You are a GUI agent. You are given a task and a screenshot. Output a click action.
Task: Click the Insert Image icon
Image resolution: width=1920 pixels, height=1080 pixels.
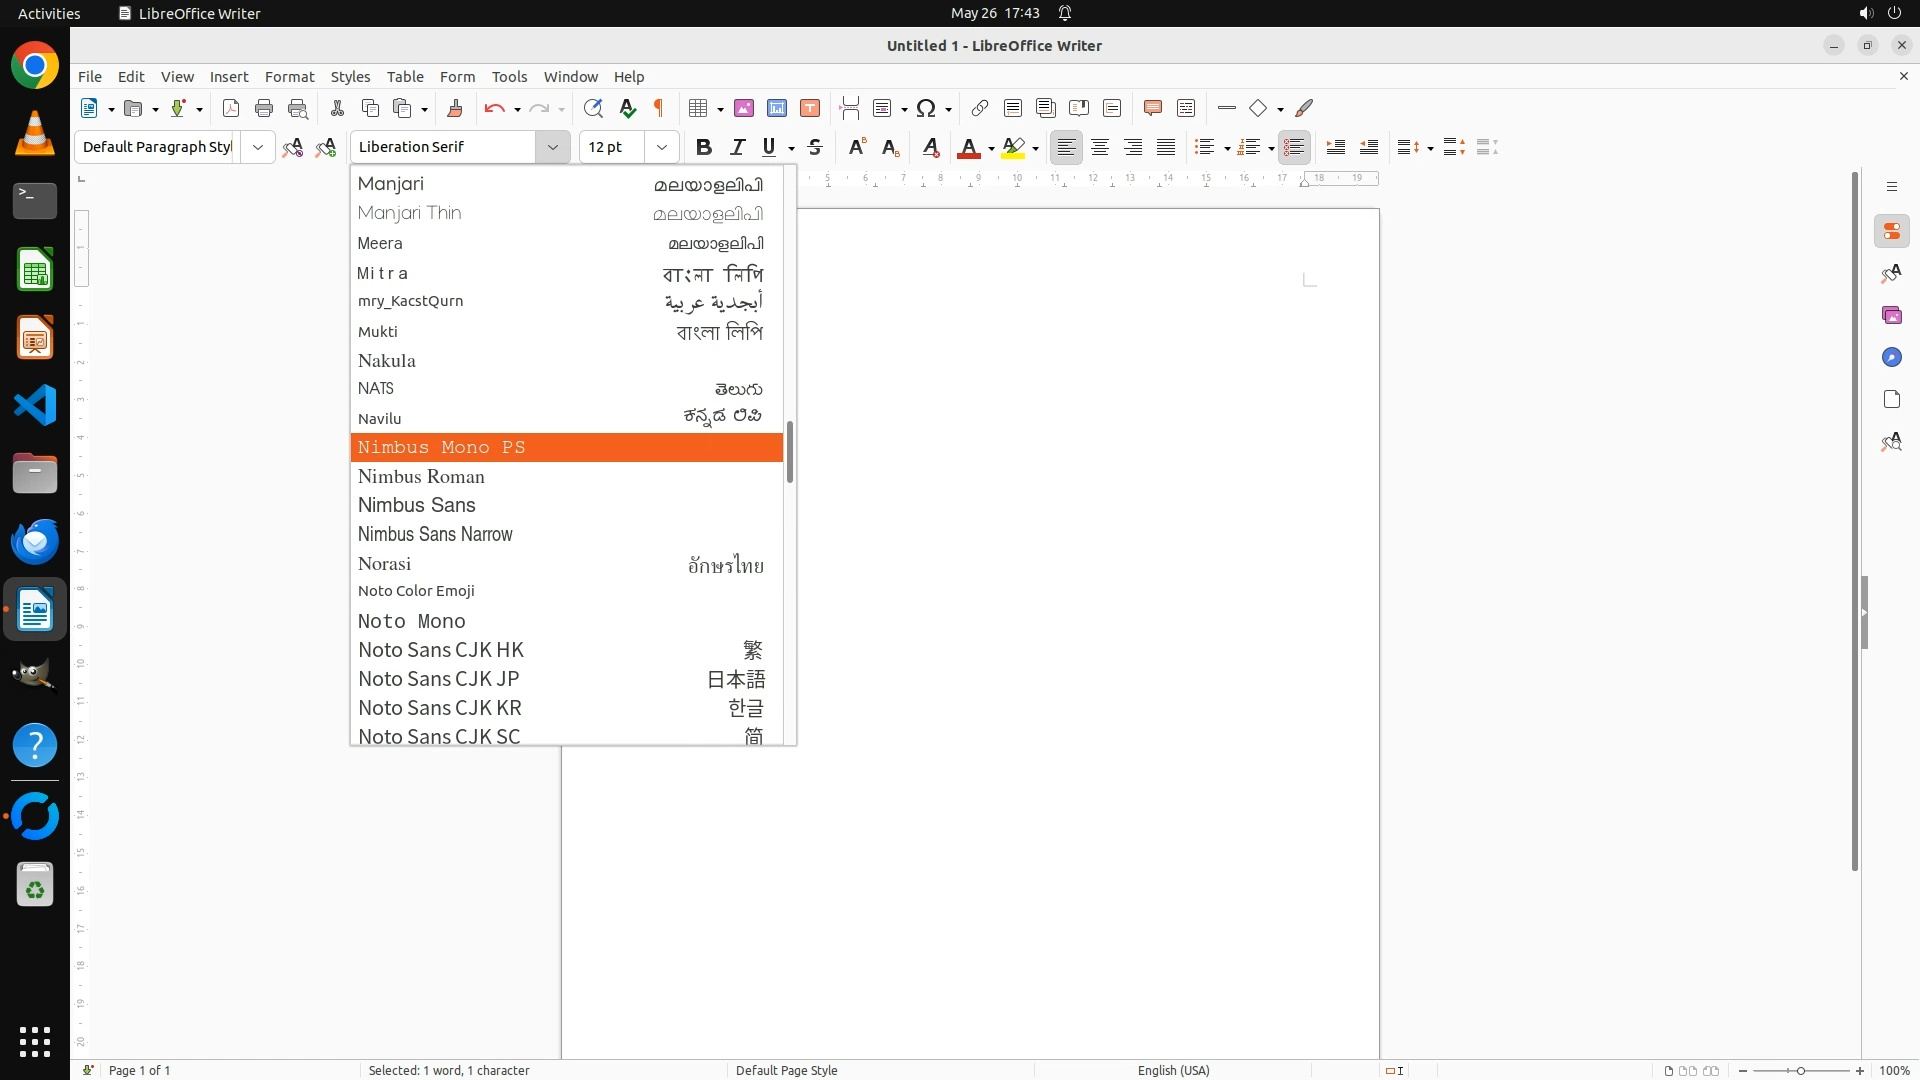click(x=744, y=108)
